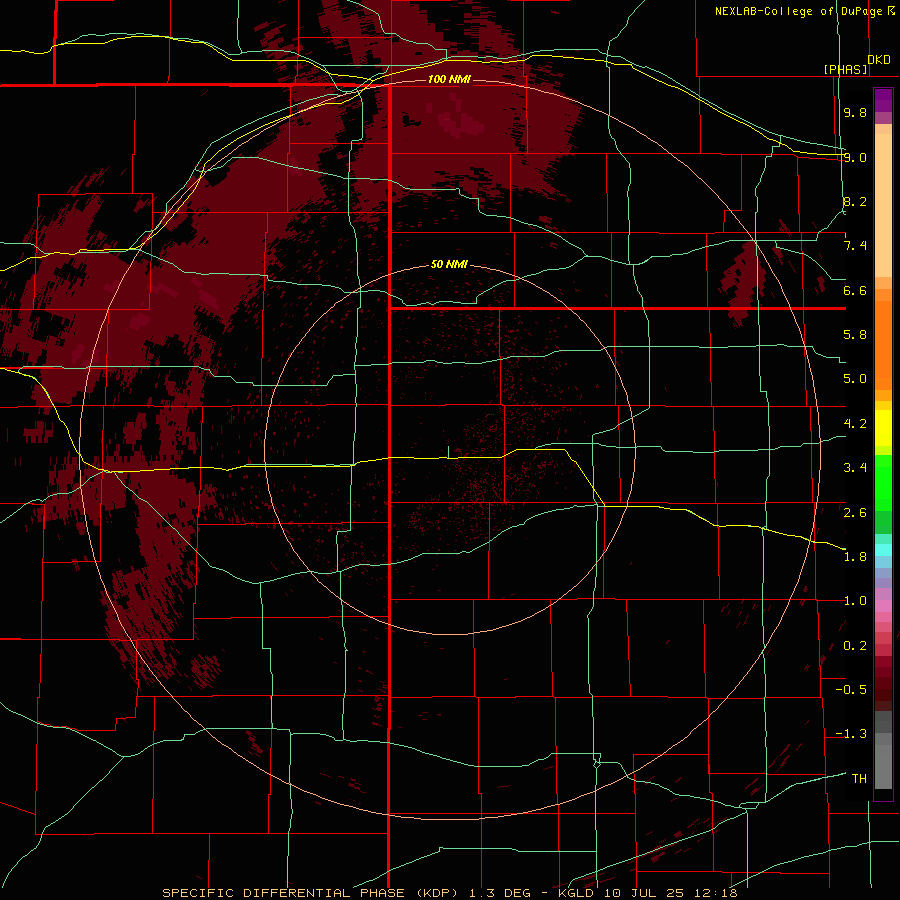Click the 8.2 value on the color scale
Viewport: 900px width, 900px height.
pyautogui.click(x=855, y=201)
